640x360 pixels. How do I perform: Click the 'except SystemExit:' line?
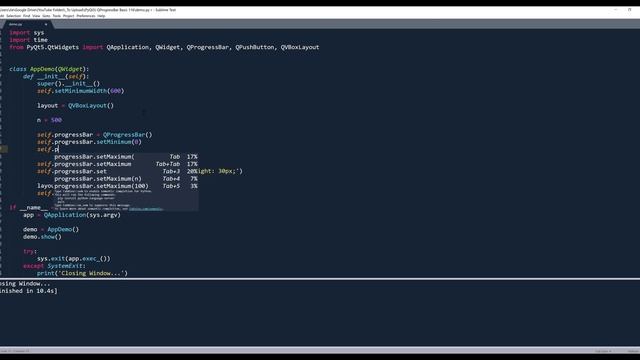pos(55,267)
